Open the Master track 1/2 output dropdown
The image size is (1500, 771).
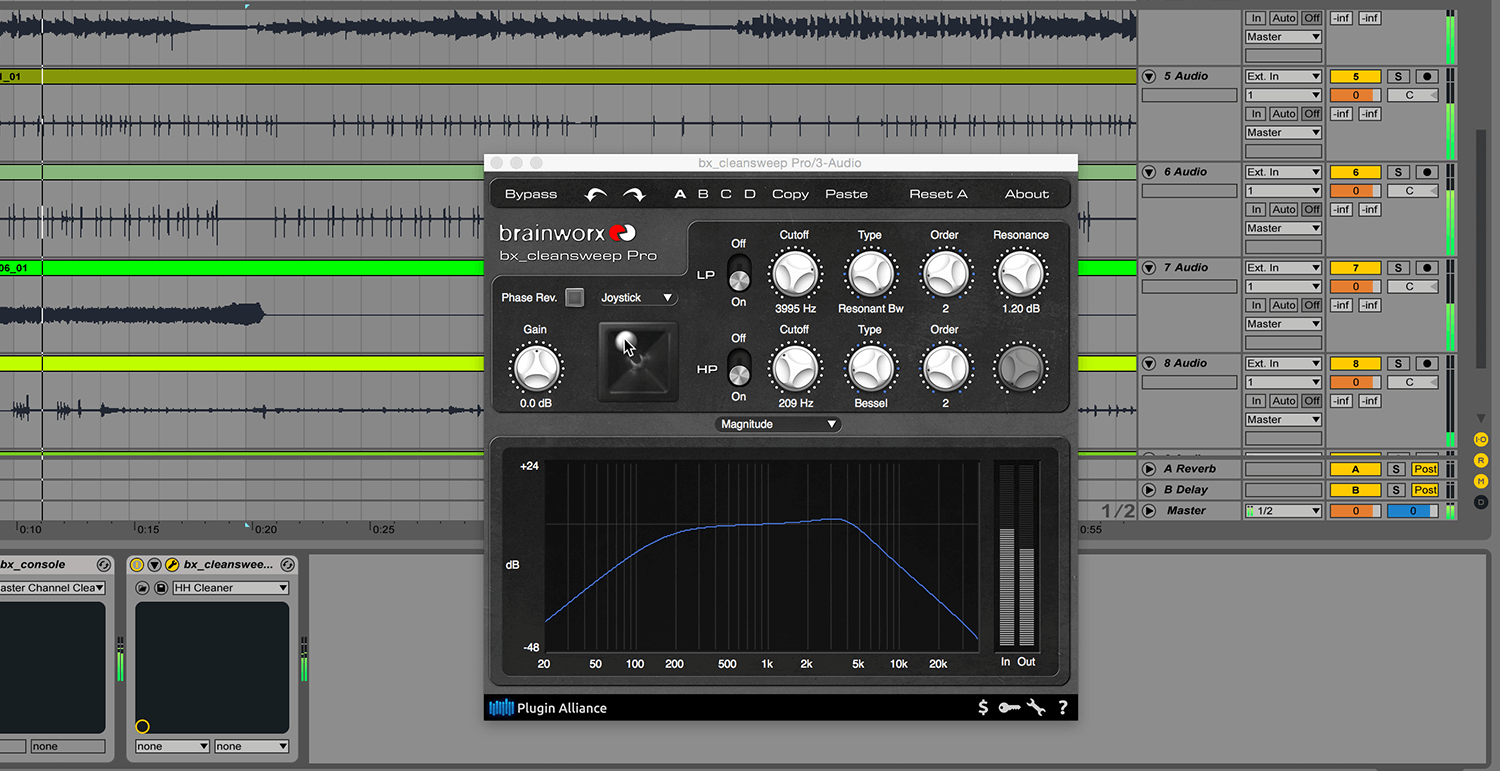(1284, 511)
